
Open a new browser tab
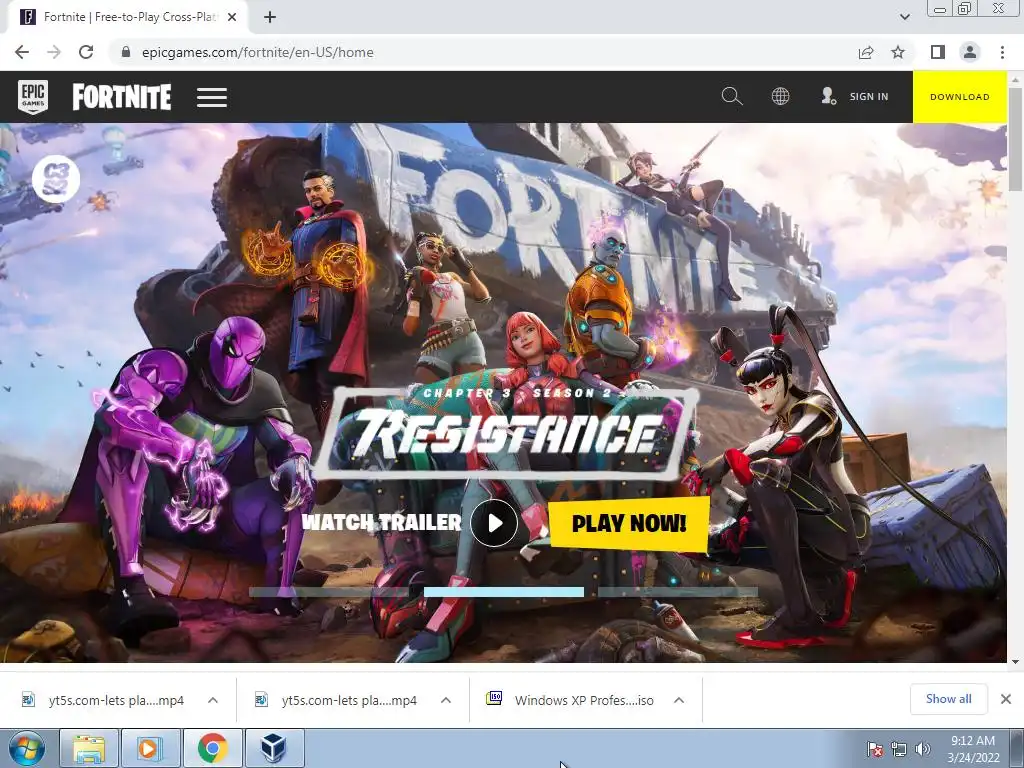[x=270, y=17]
